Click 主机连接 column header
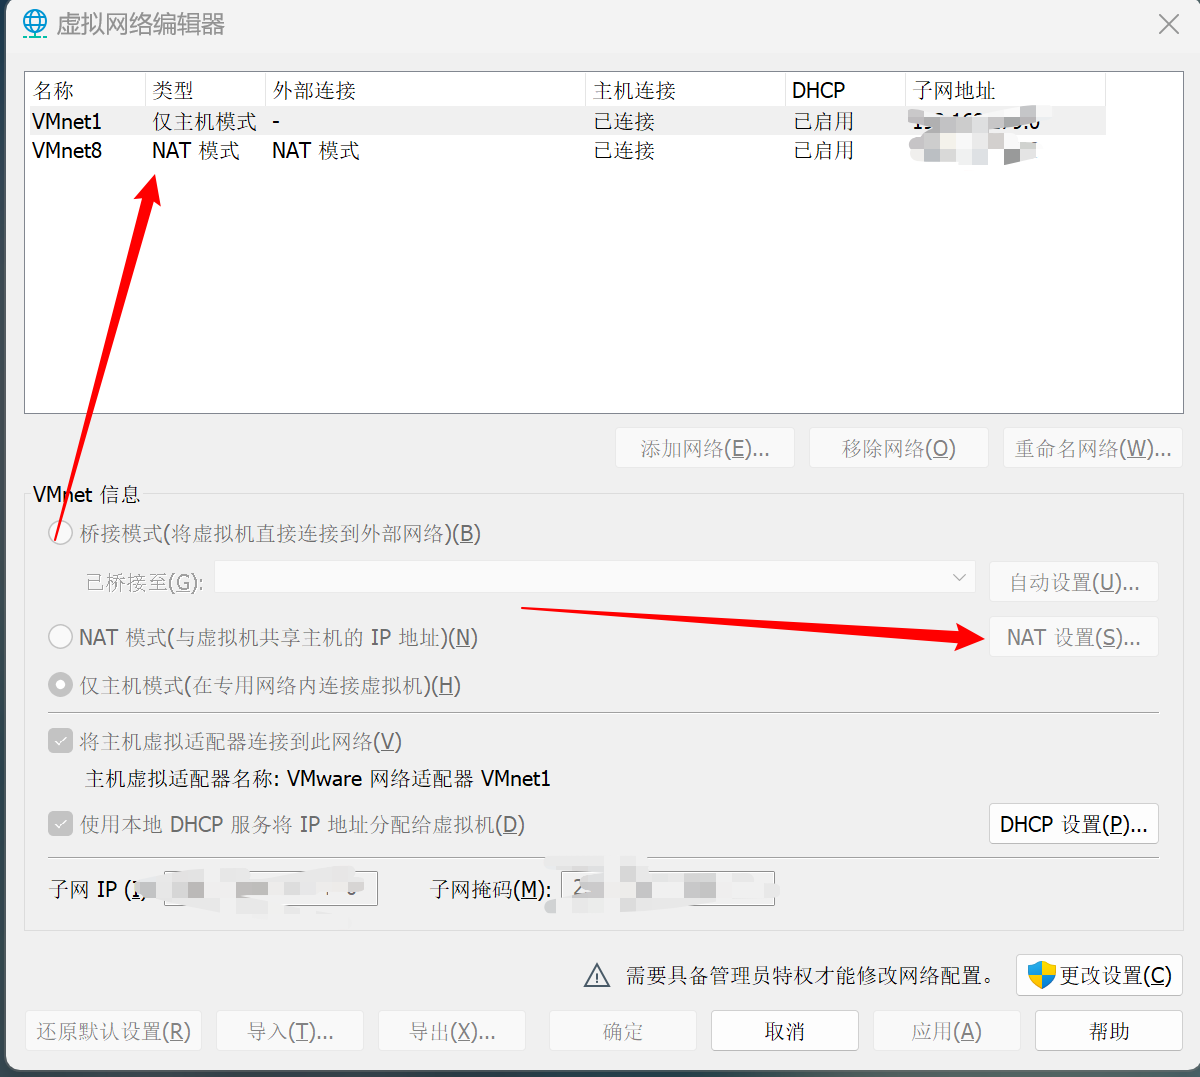The image size is (1200, 1077). click(x=685, y=90)
